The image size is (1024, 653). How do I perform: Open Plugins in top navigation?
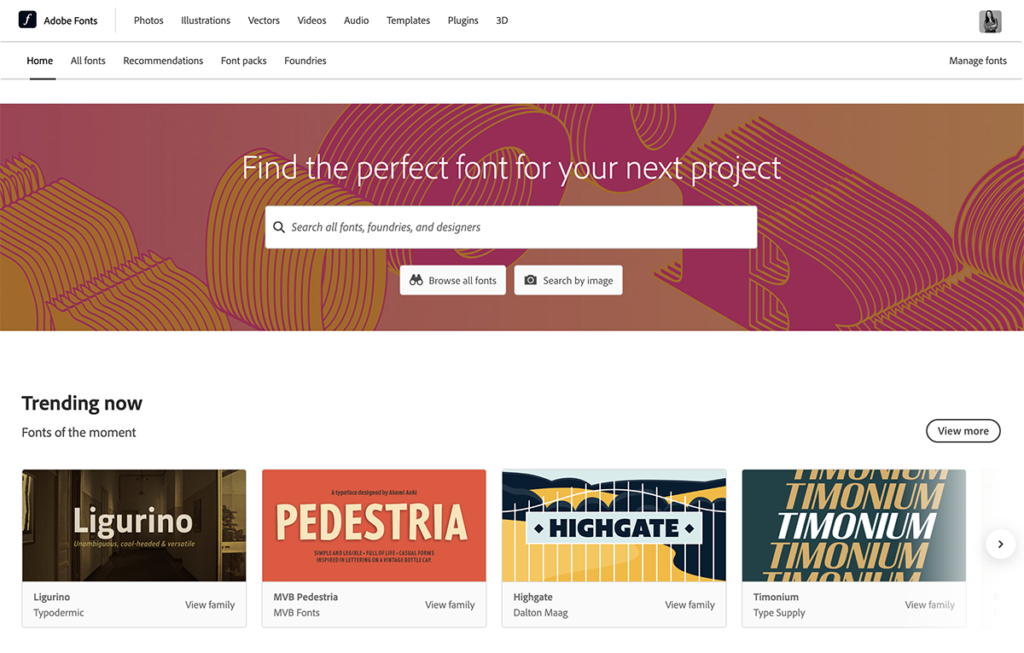tap(463, 20)
